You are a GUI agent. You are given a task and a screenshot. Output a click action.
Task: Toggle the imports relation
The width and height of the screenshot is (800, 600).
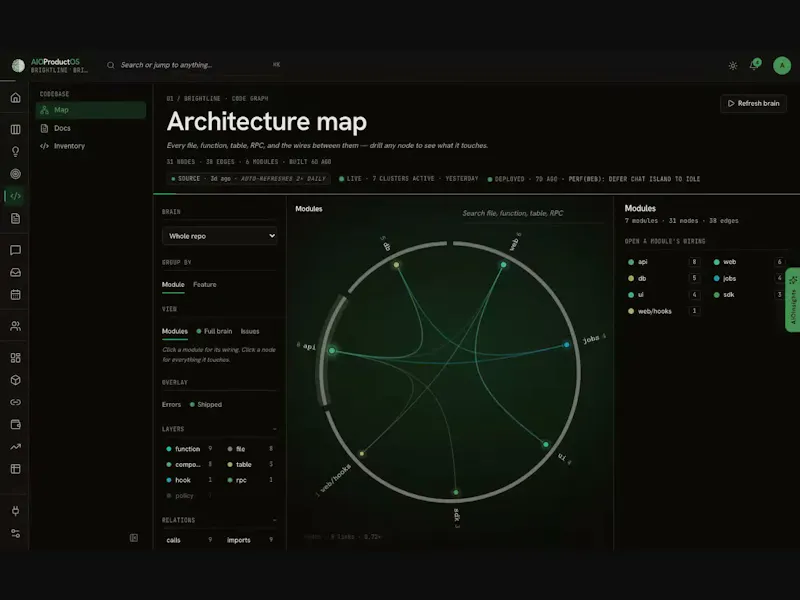[x=250, y=540]
